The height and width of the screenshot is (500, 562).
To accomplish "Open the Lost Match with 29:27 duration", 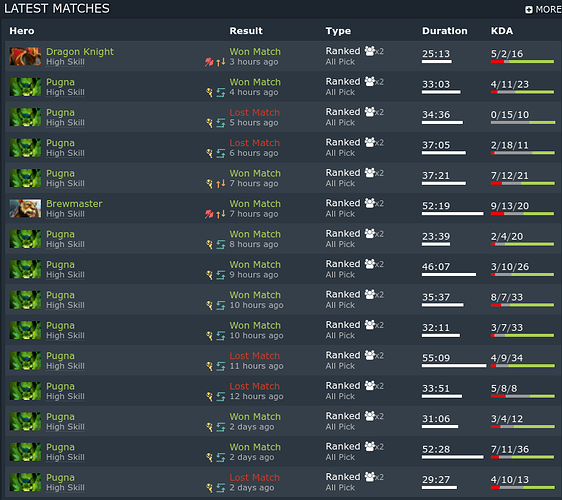I will 254,477.
